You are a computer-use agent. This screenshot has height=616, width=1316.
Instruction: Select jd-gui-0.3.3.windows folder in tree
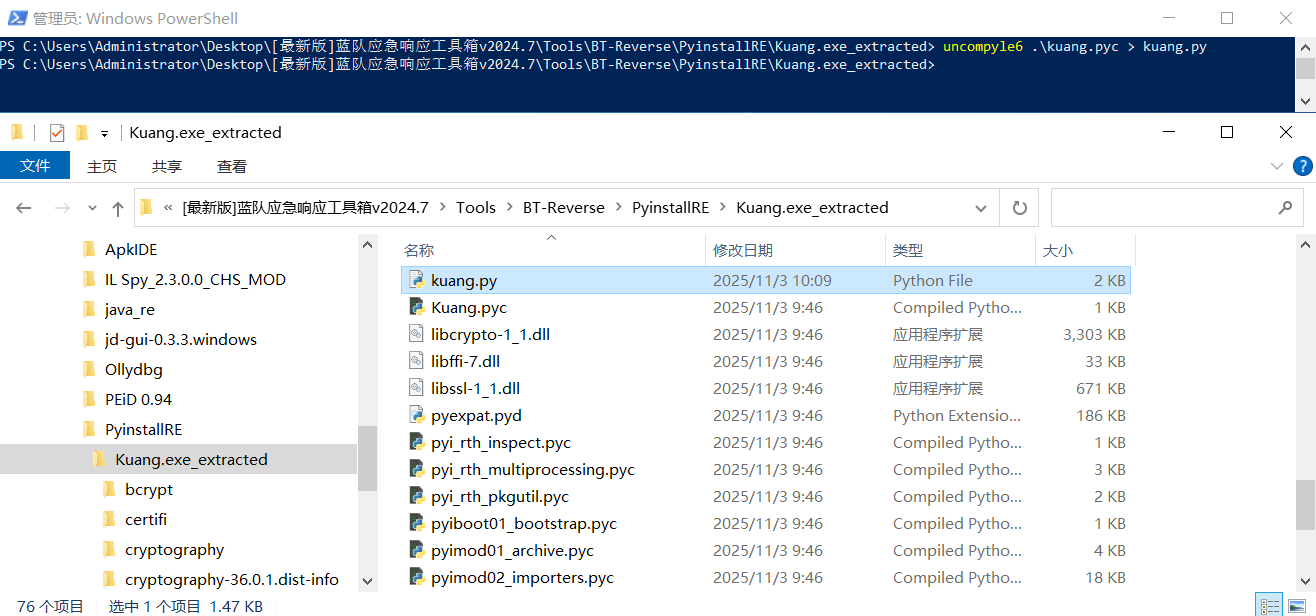tap(181, 340)
